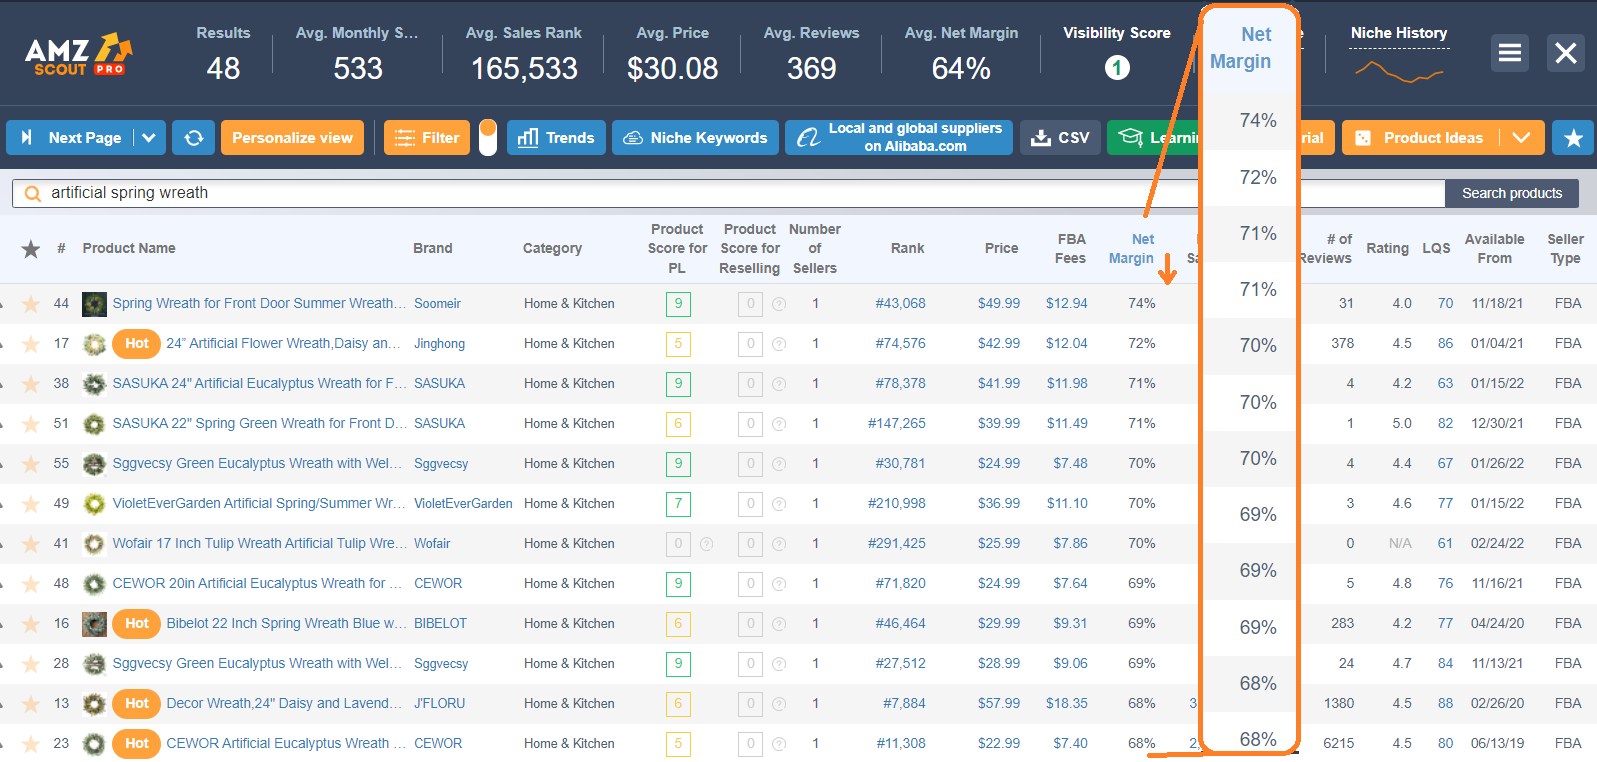Screen dimensions: 1597x762
Task: Click the Hot badge in row 23
Action: pyautogui.click(x=136, y=743)
